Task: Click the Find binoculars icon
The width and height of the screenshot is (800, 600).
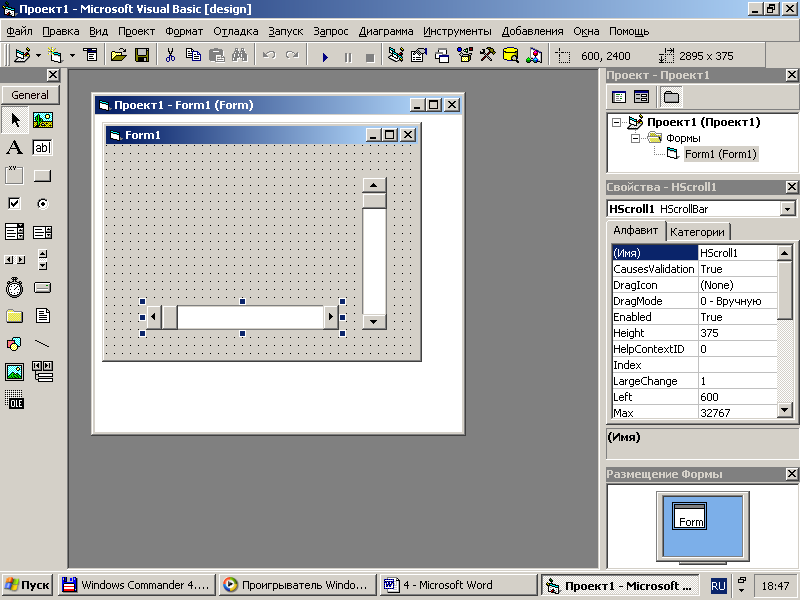Action: click(239, 55)
